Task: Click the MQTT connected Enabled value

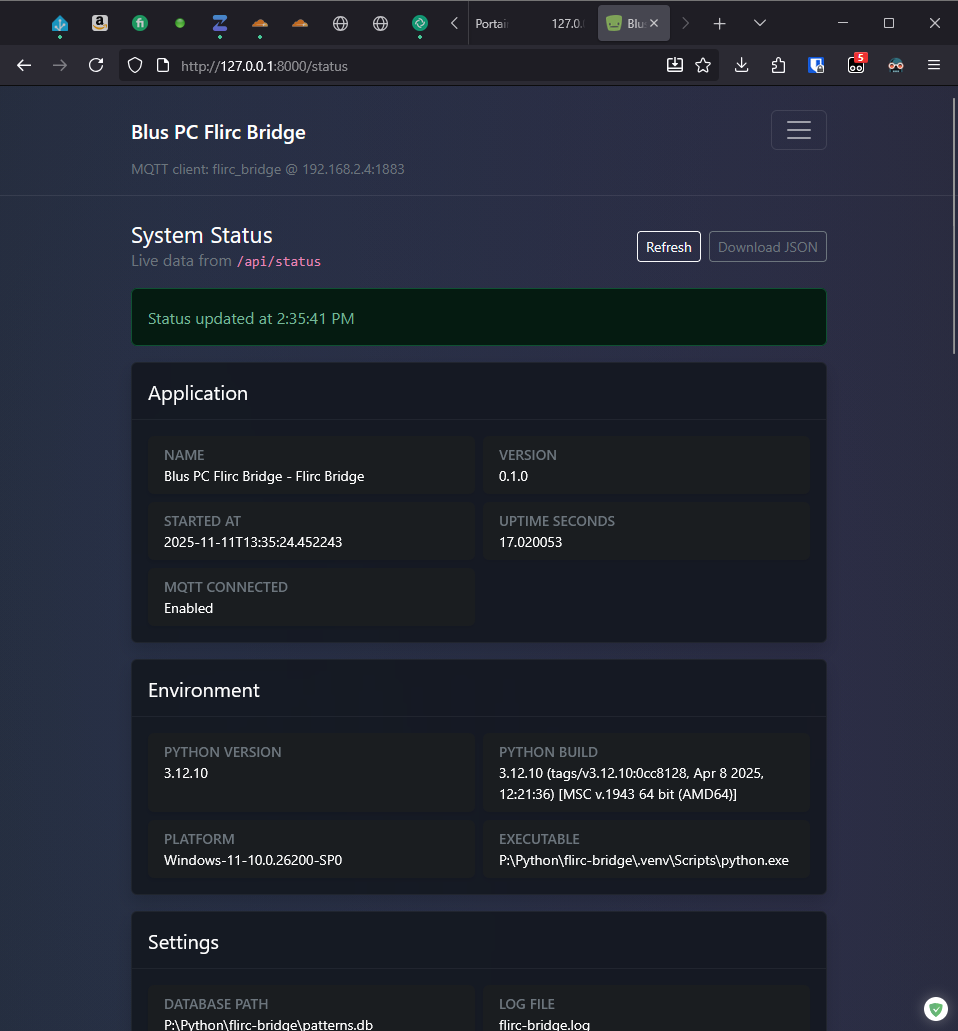Action: click(x=189, y=608)
